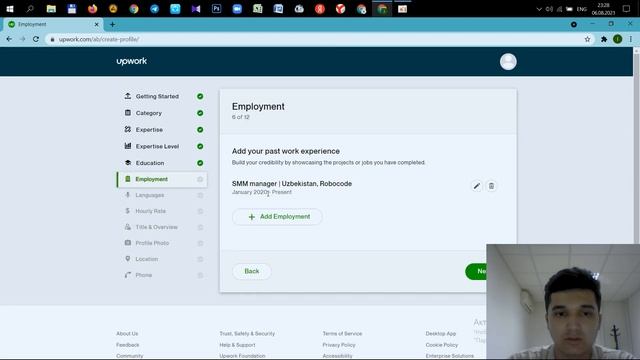This screenshot has height=360, width=640.
Task: Open Chrome profile avatar in toolbar
Action: [618, 39]
